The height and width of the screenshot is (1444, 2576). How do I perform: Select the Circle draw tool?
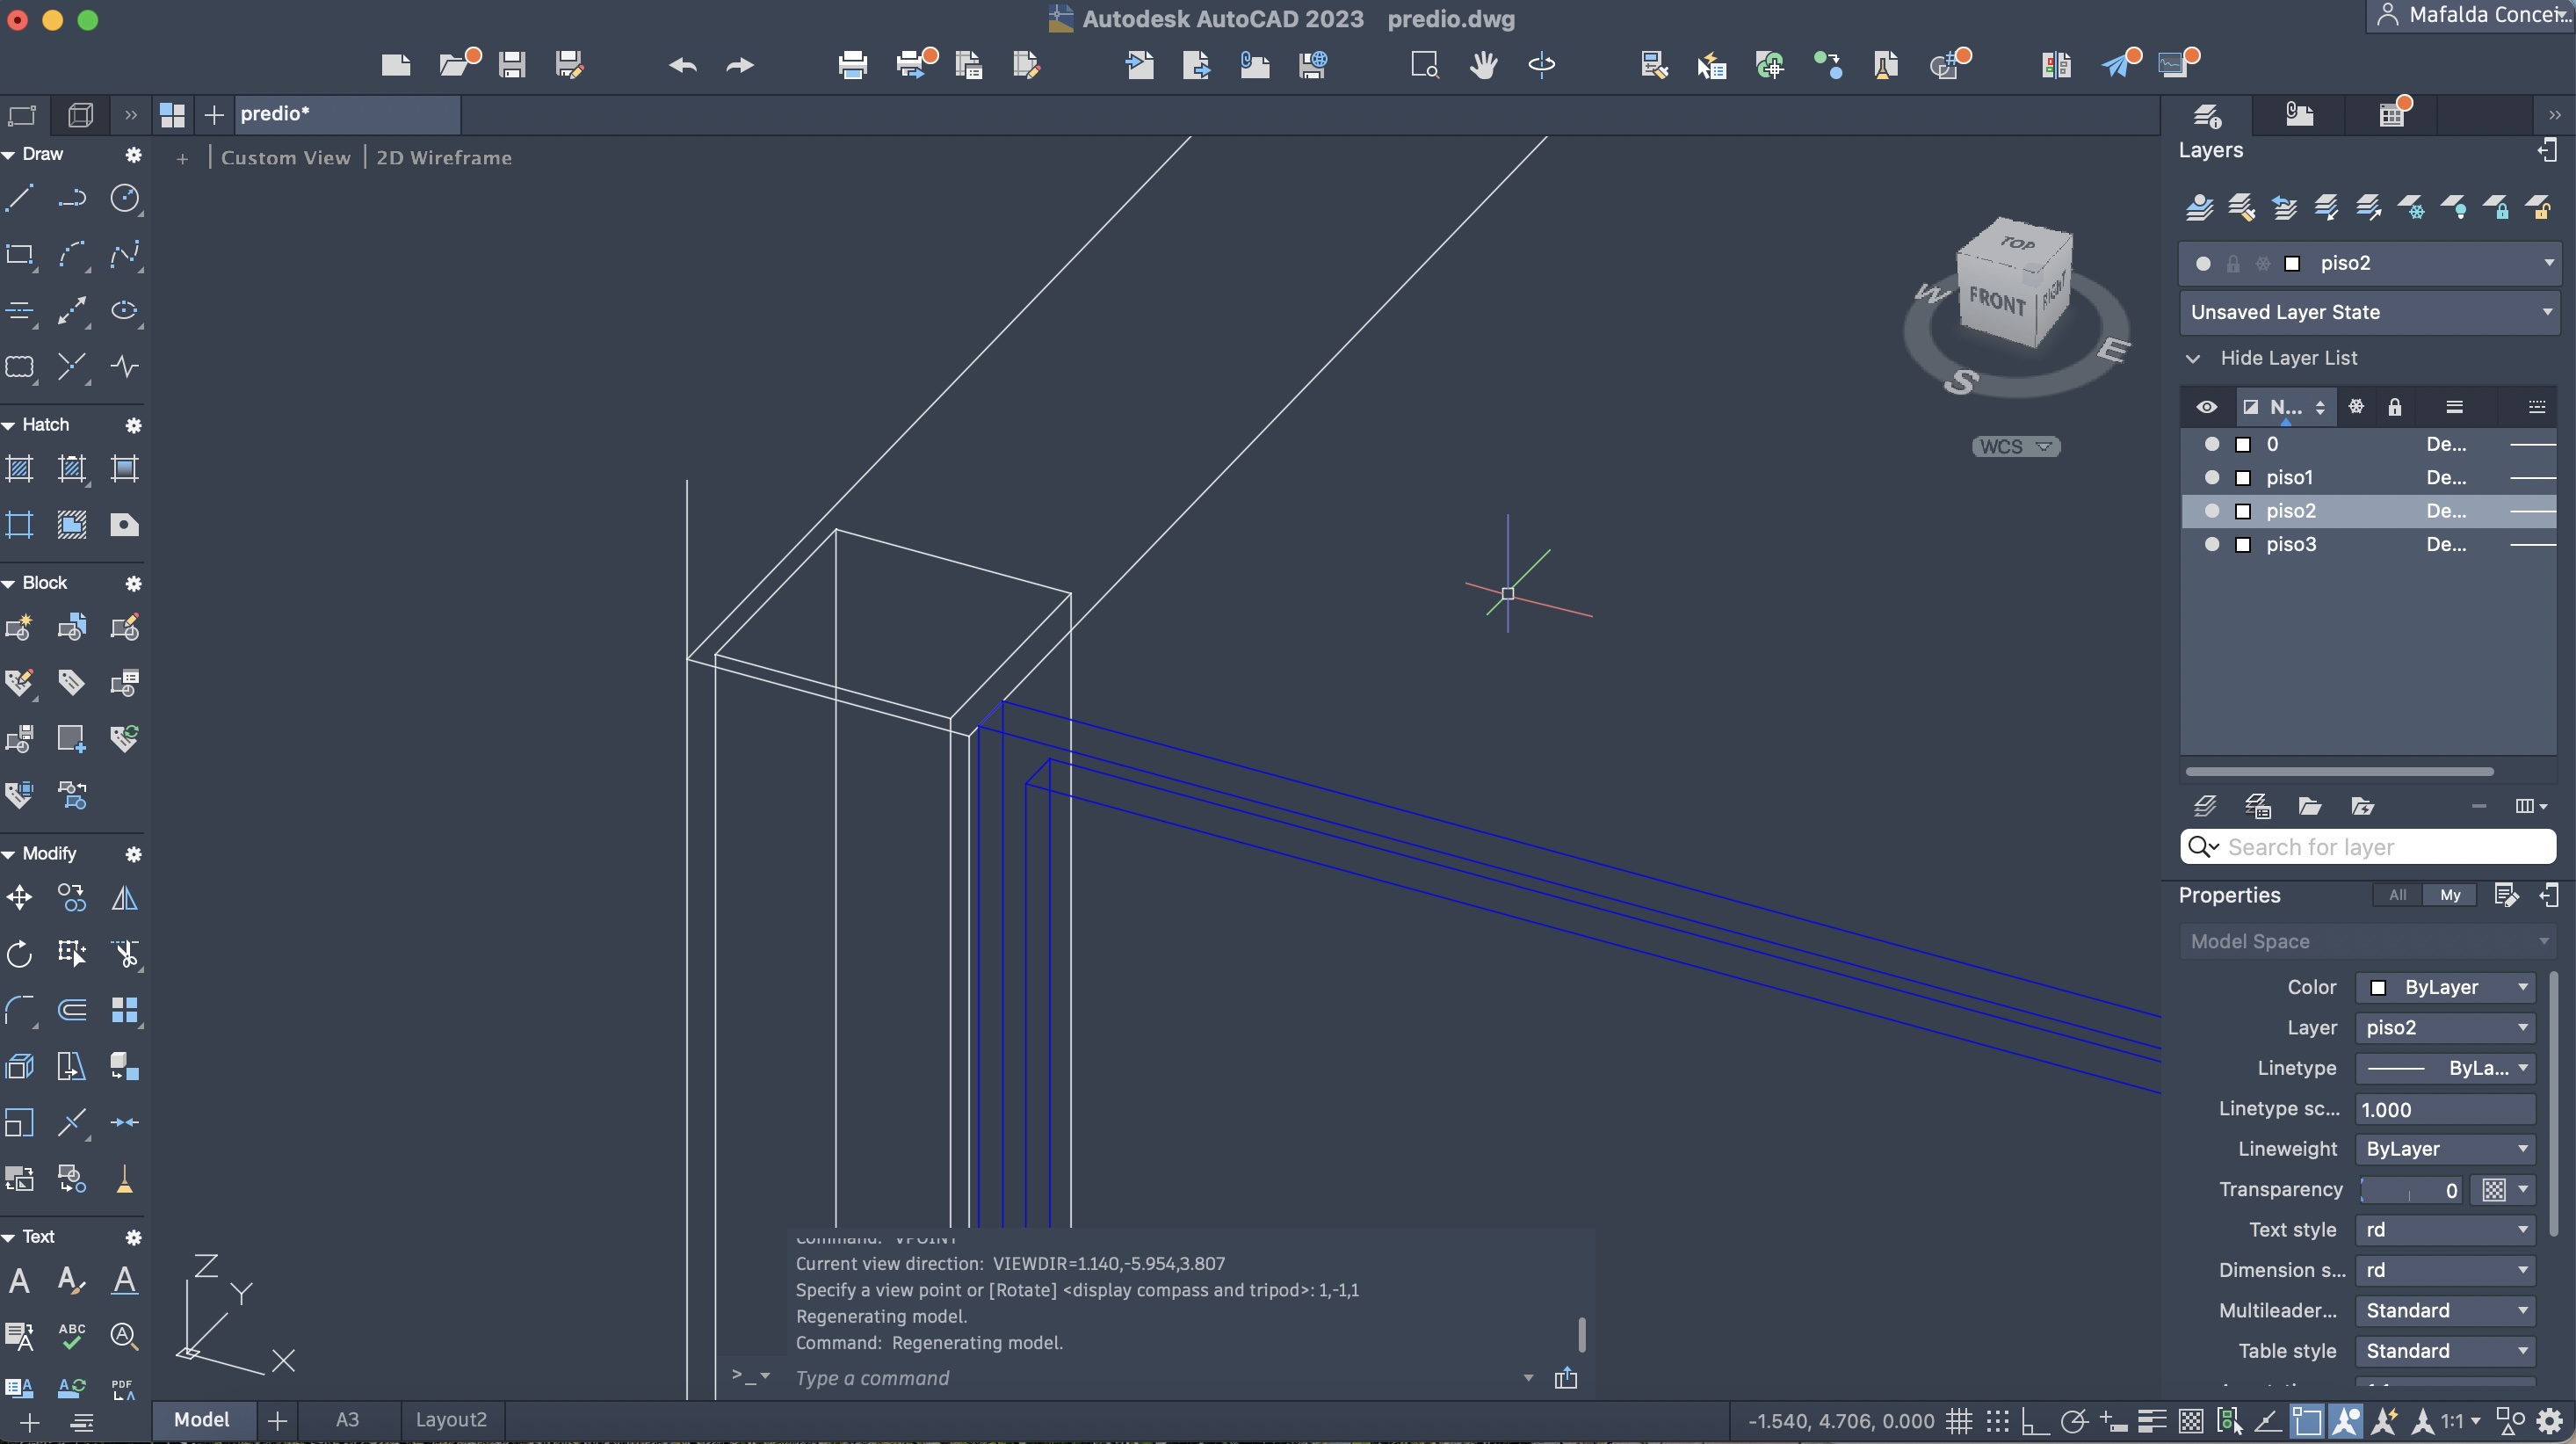(125, 198)
